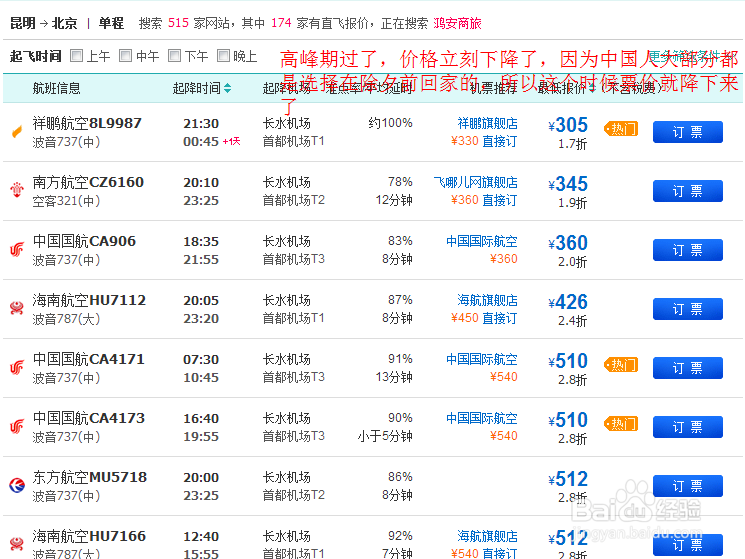Book ticket for 海南航空HU7166

coord(688,545)
